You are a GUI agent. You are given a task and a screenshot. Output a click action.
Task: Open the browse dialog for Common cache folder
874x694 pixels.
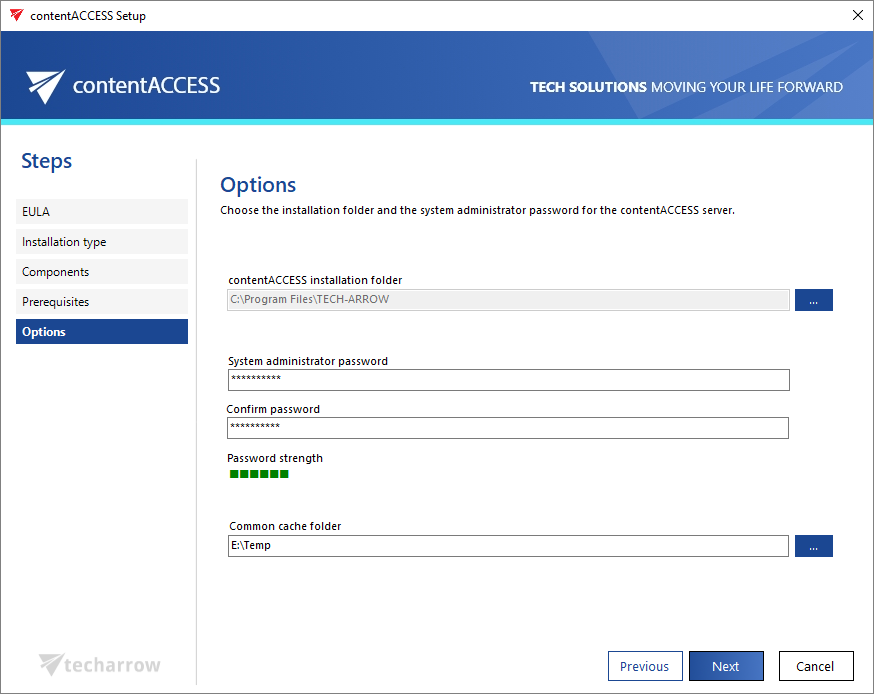813,545
